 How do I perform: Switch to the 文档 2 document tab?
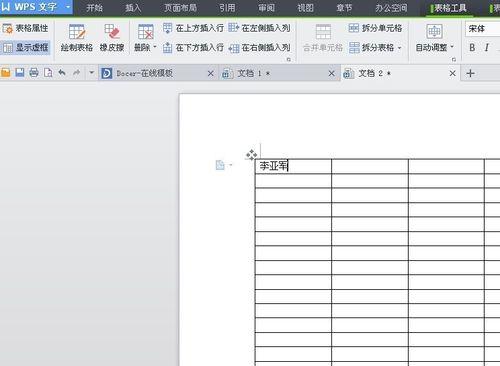pyautogui.click(x=400, y=73)
